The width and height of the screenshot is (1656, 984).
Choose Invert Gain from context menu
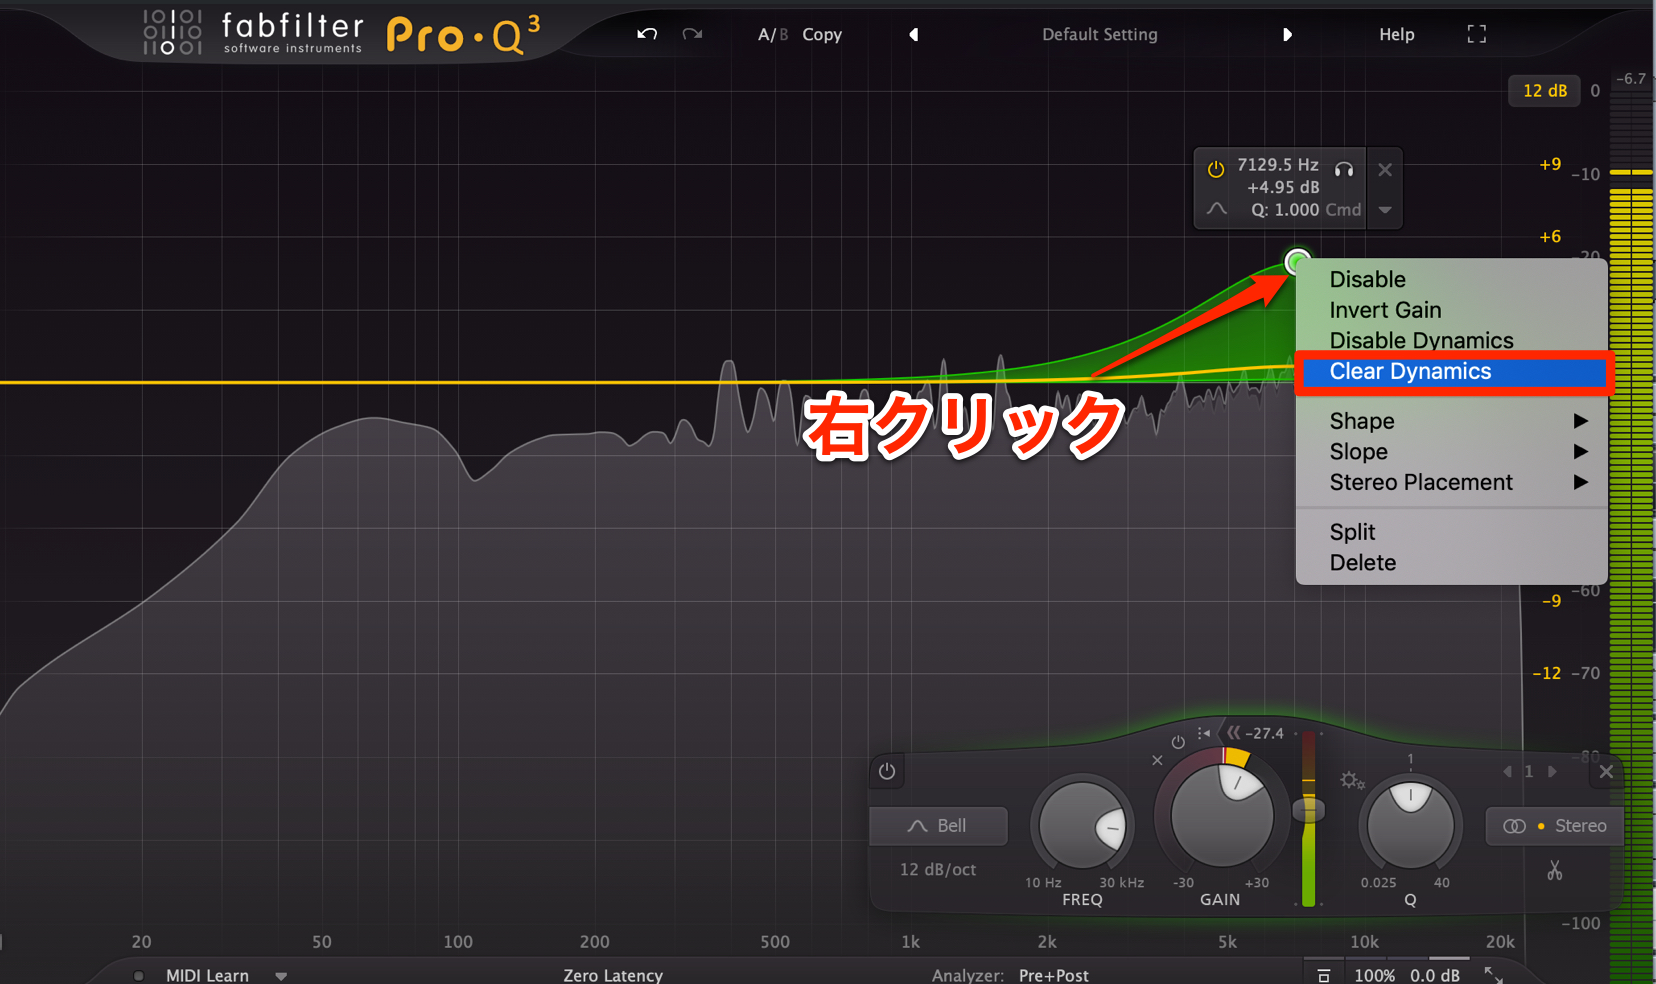click(x=1452, y=310)
